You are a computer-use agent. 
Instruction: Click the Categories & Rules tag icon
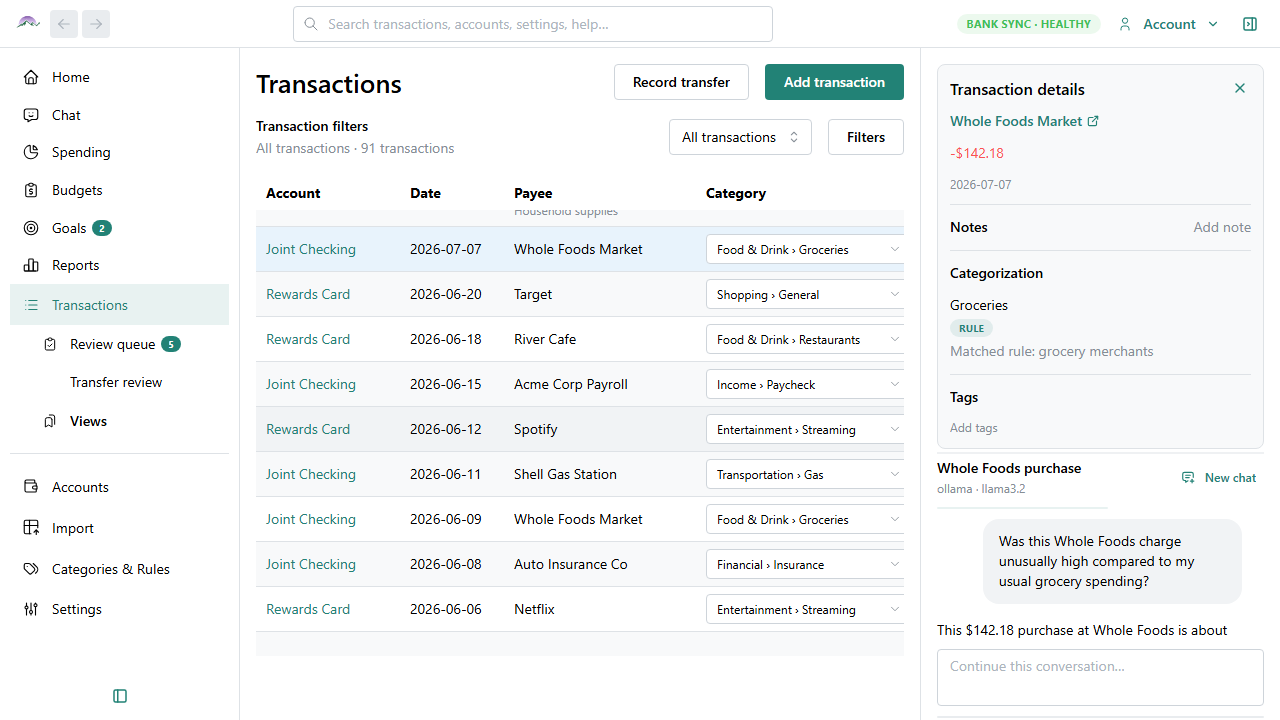31,569
